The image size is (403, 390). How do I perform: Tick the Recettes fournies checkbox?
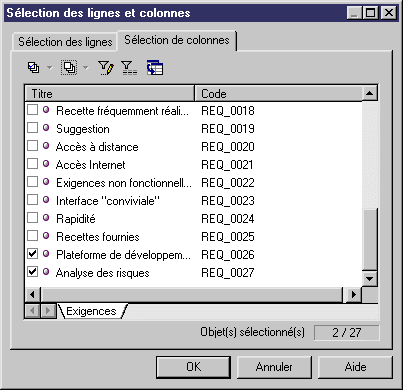click(32, 235)
